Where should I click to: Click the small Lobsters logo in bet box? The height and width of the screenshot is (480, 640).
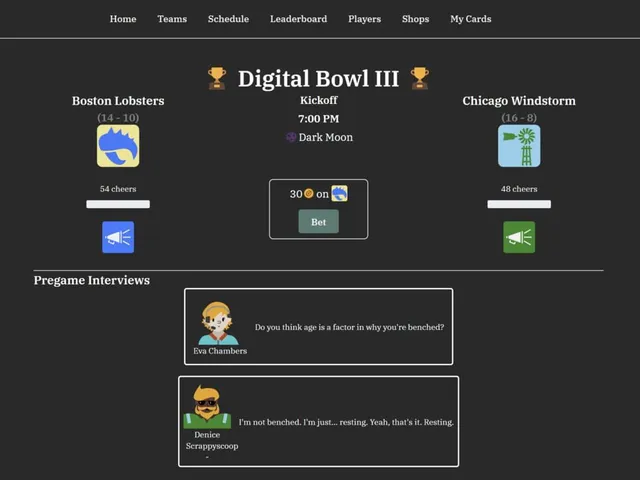[339, 193]
